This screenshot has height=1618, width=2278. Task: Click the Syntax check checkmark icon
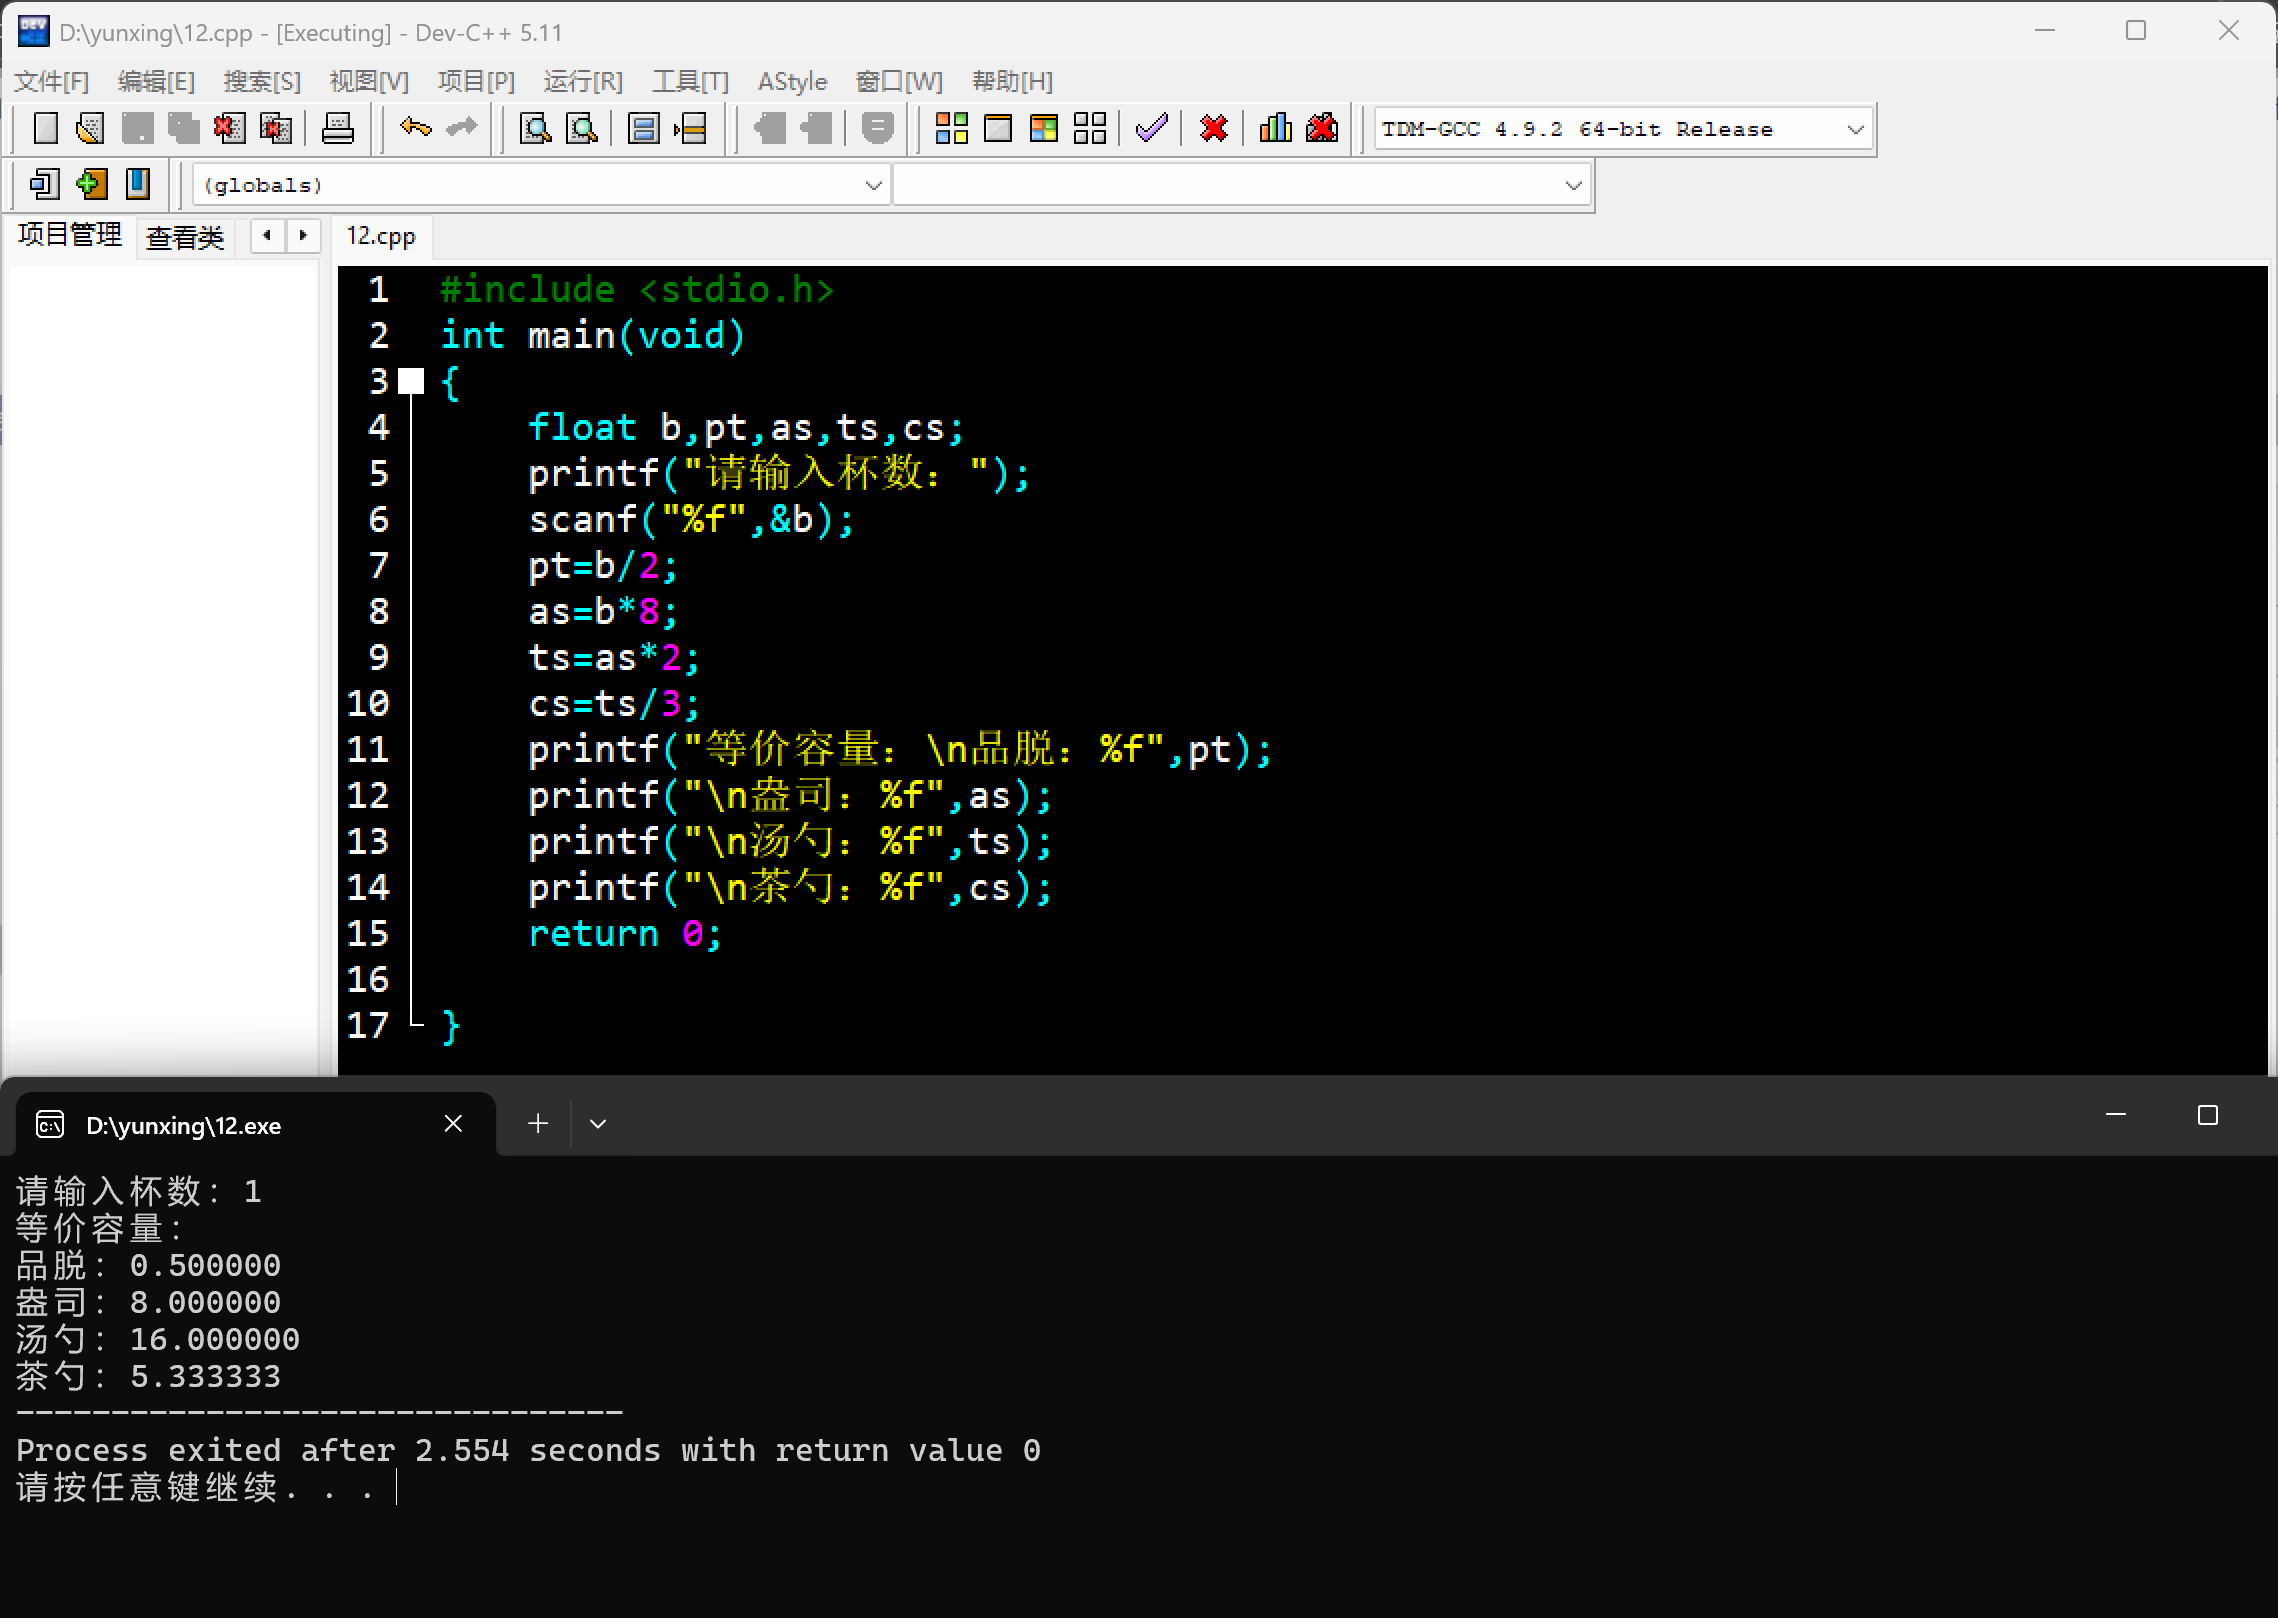(x=1152, y=128)
